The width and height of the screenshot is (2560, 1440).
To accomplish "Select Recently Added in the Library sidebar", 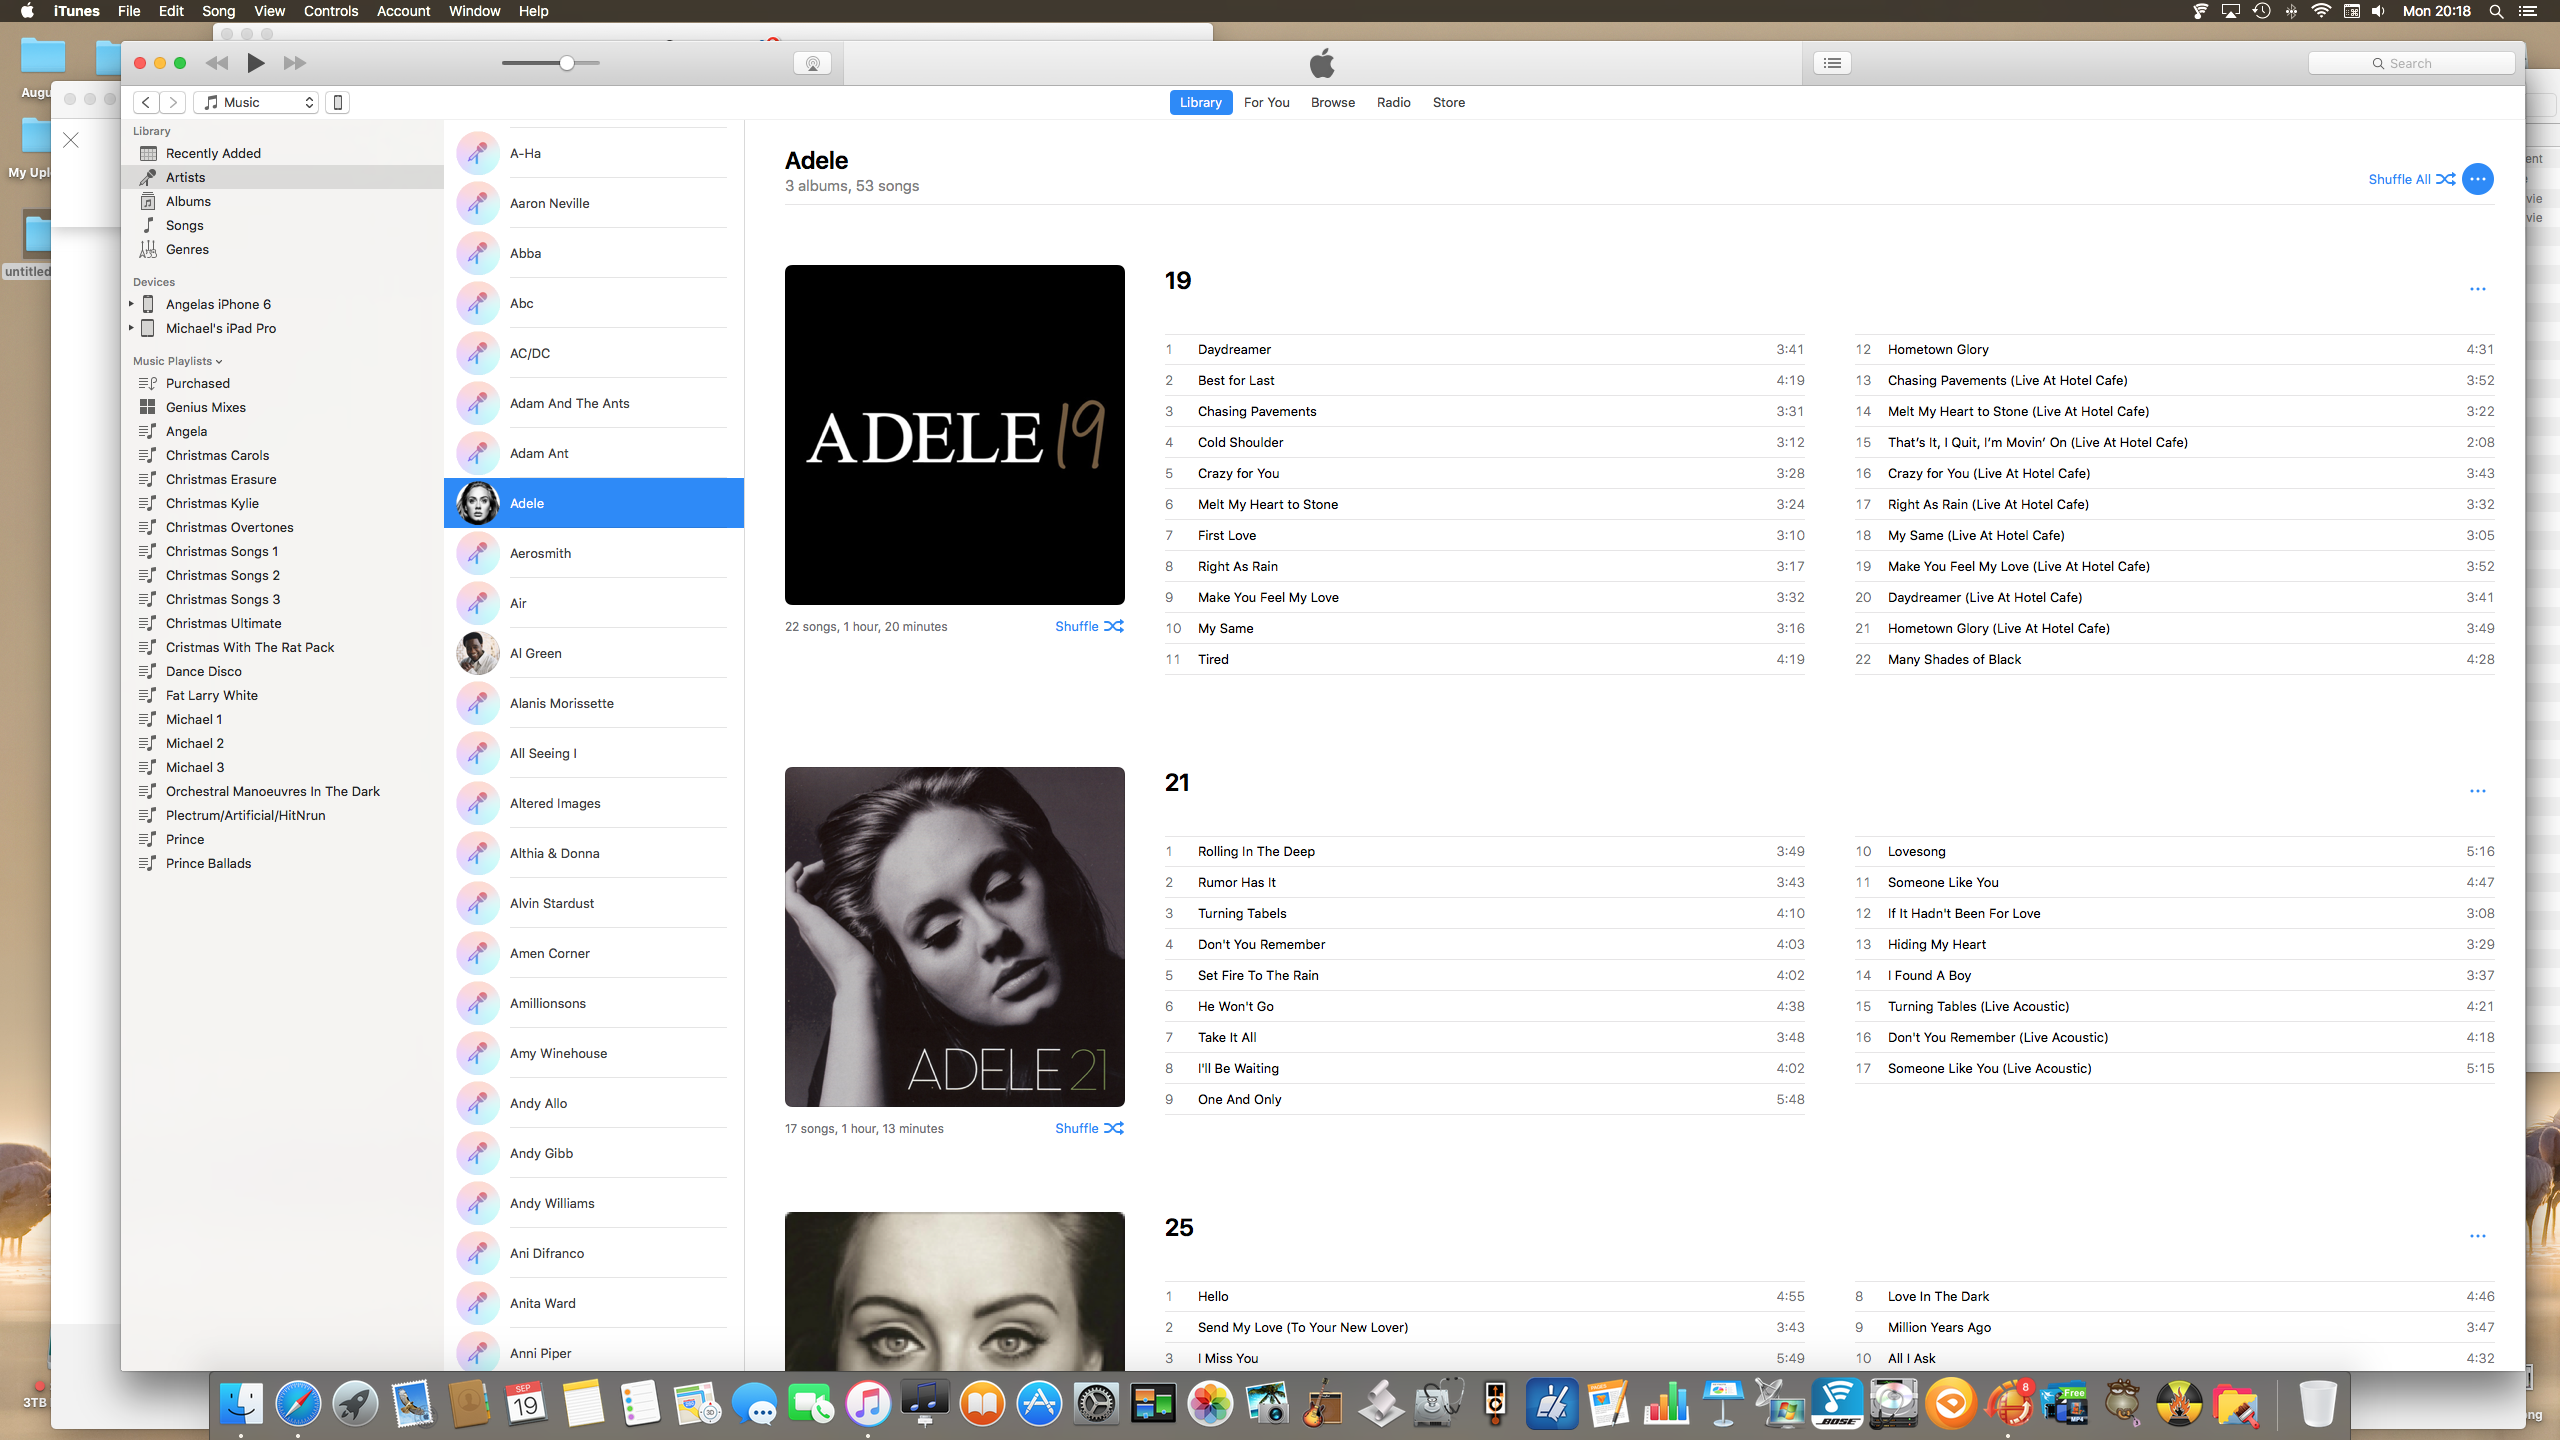I will (x=213, y=153).
